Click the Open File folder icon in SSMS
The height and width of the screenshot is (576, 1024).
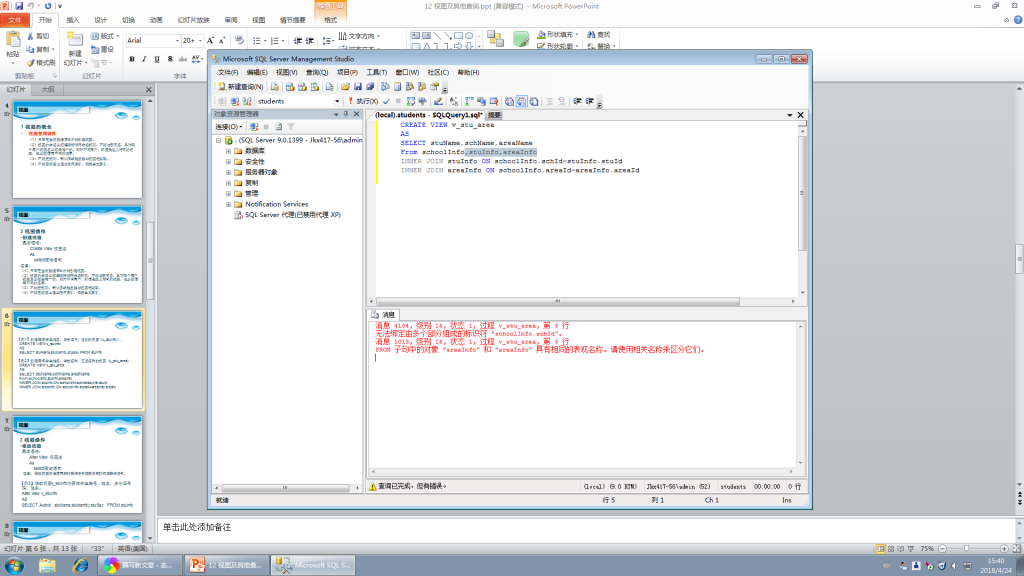pos(345,86)
